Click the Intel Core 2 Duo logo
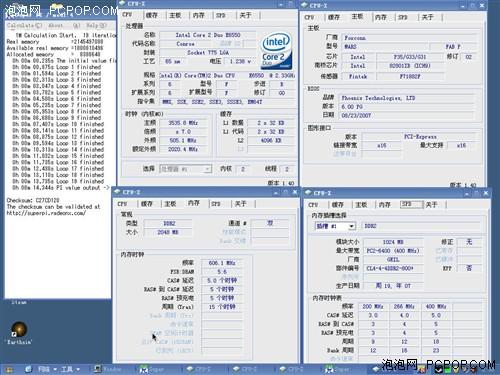 pyautogui.click(x=276, y=50)
